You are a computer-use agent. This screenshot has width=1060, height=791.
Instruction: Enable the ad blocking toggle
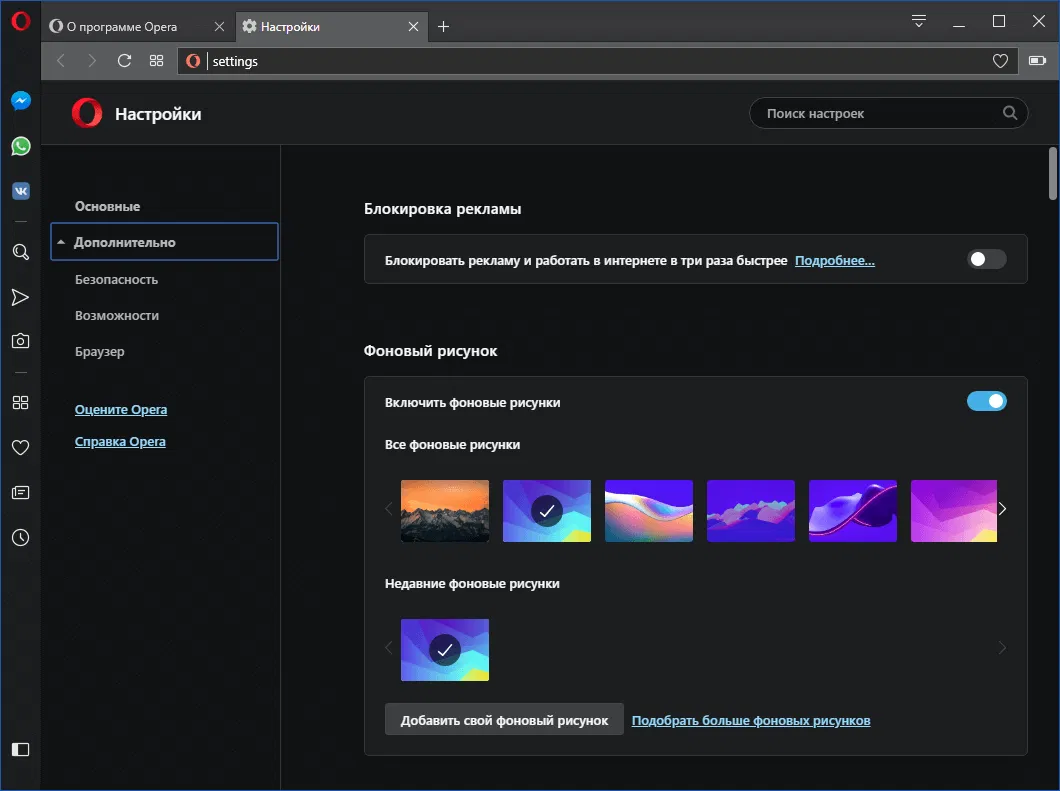point(986,259)
